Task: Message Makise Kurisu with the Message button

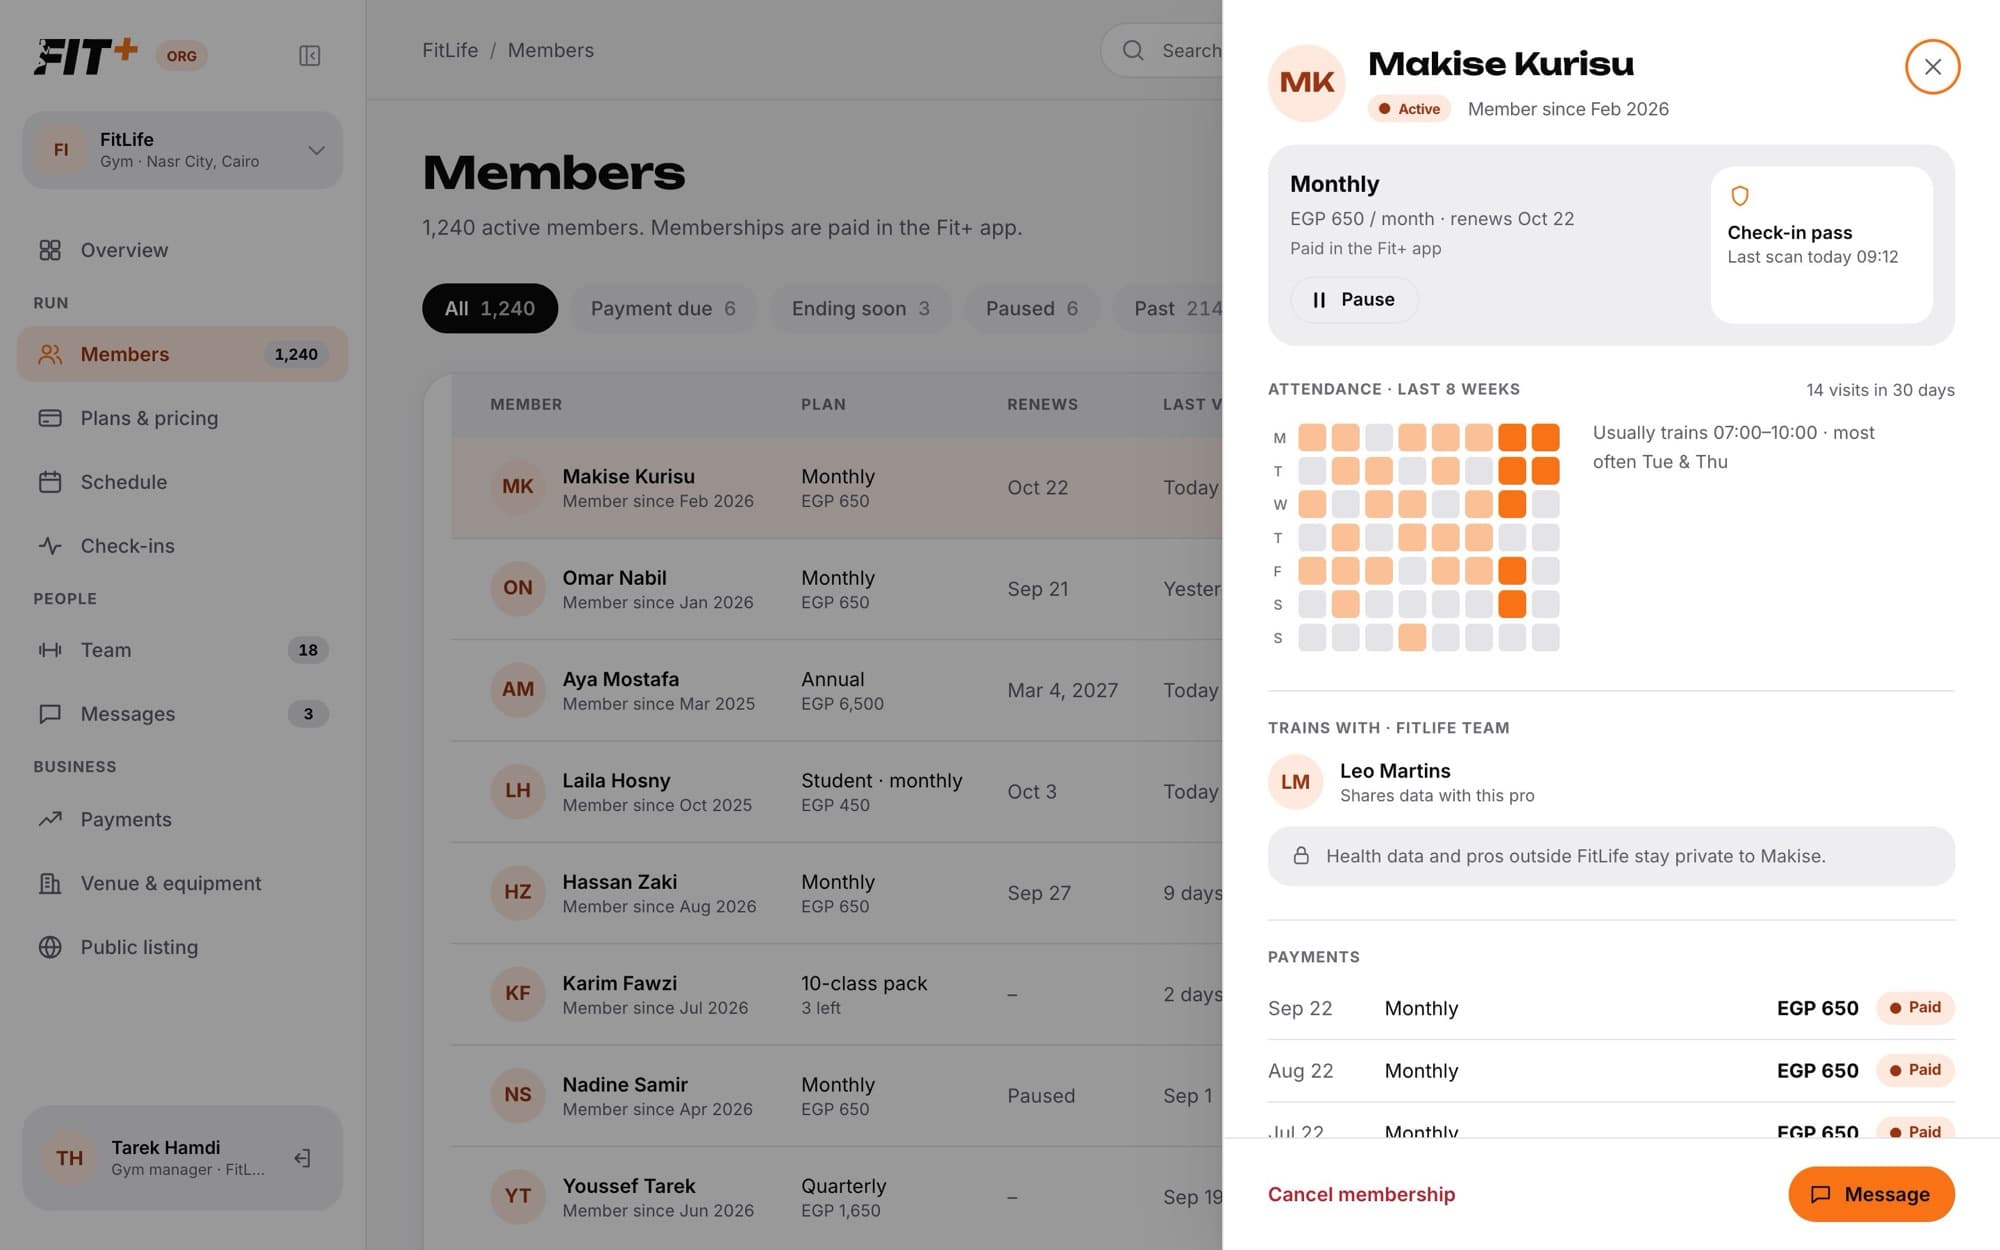Action: tap(1871, 1194)
